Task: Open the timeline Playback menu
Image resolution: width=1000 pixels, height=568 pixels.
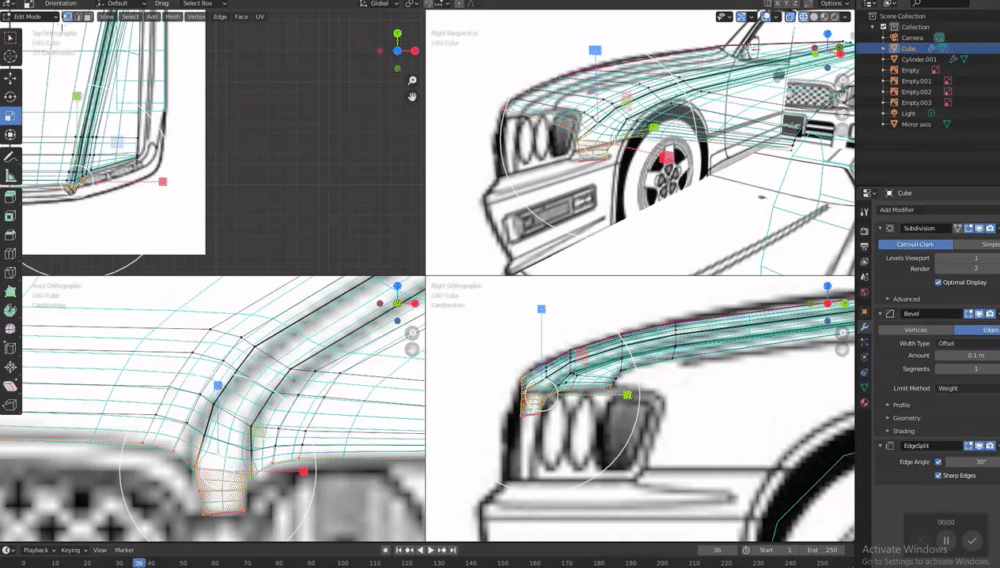Action: point(40,550)
